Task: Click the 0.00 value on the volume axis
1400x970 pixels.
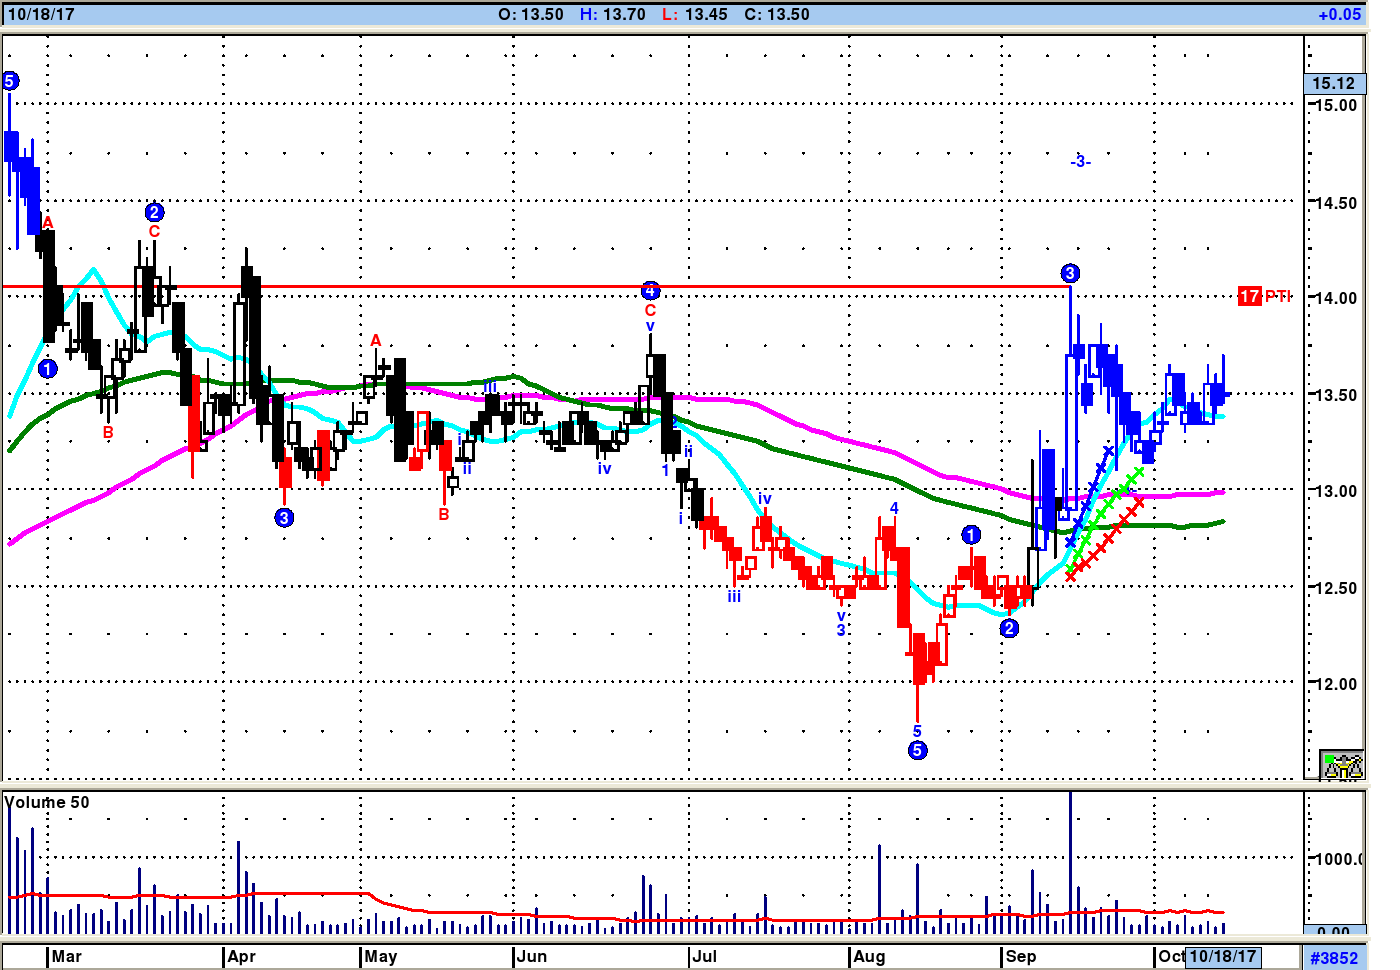Action: [1333, 931]
